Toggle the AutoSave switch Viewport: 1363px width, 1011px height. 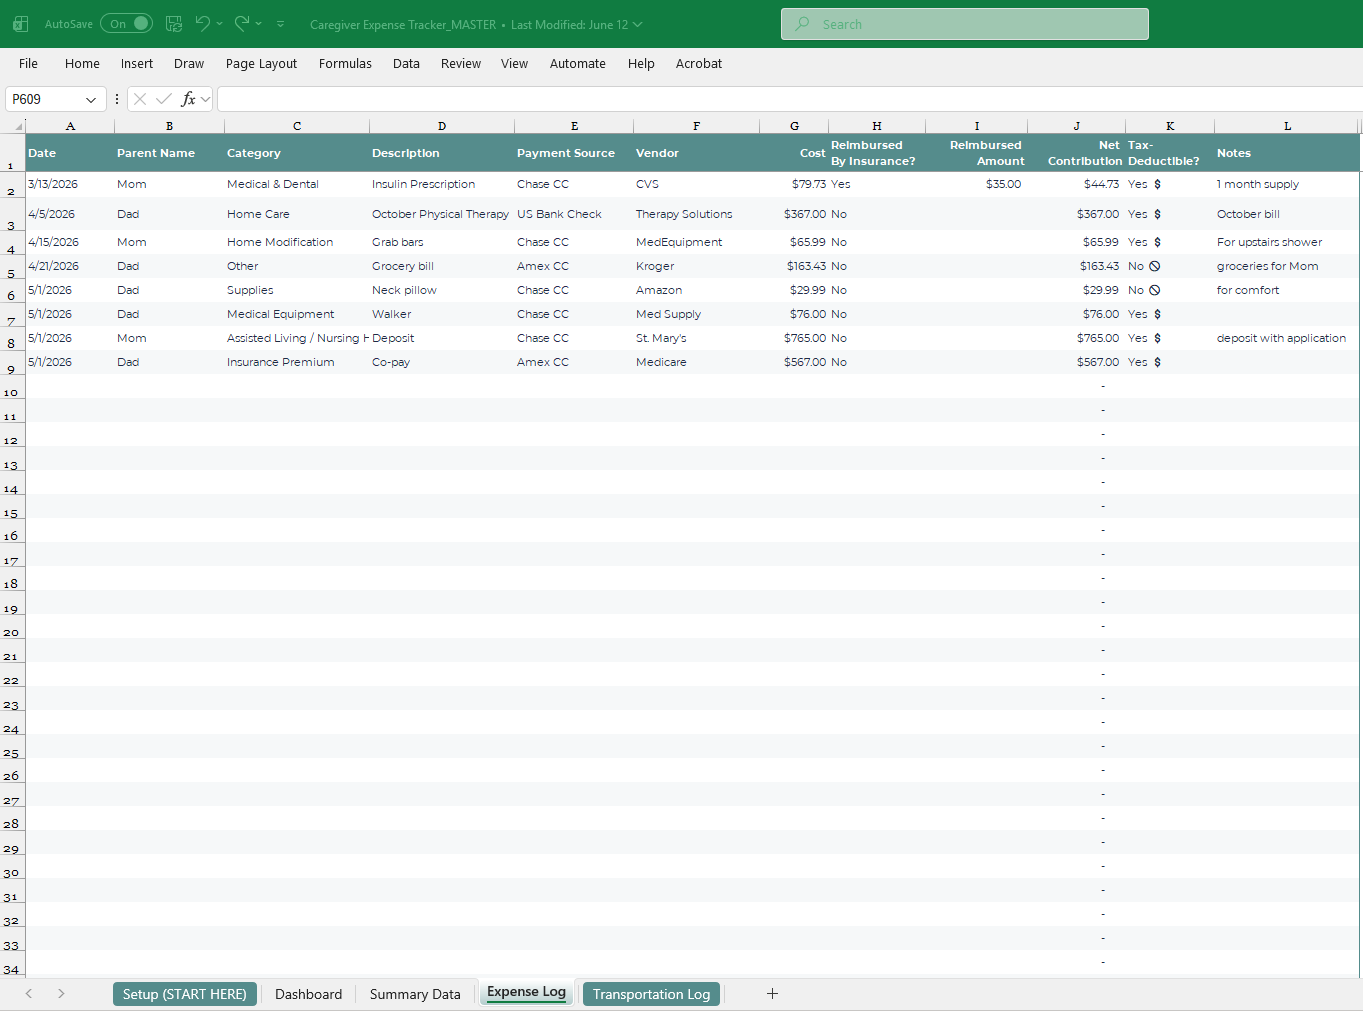pos(126,24)
